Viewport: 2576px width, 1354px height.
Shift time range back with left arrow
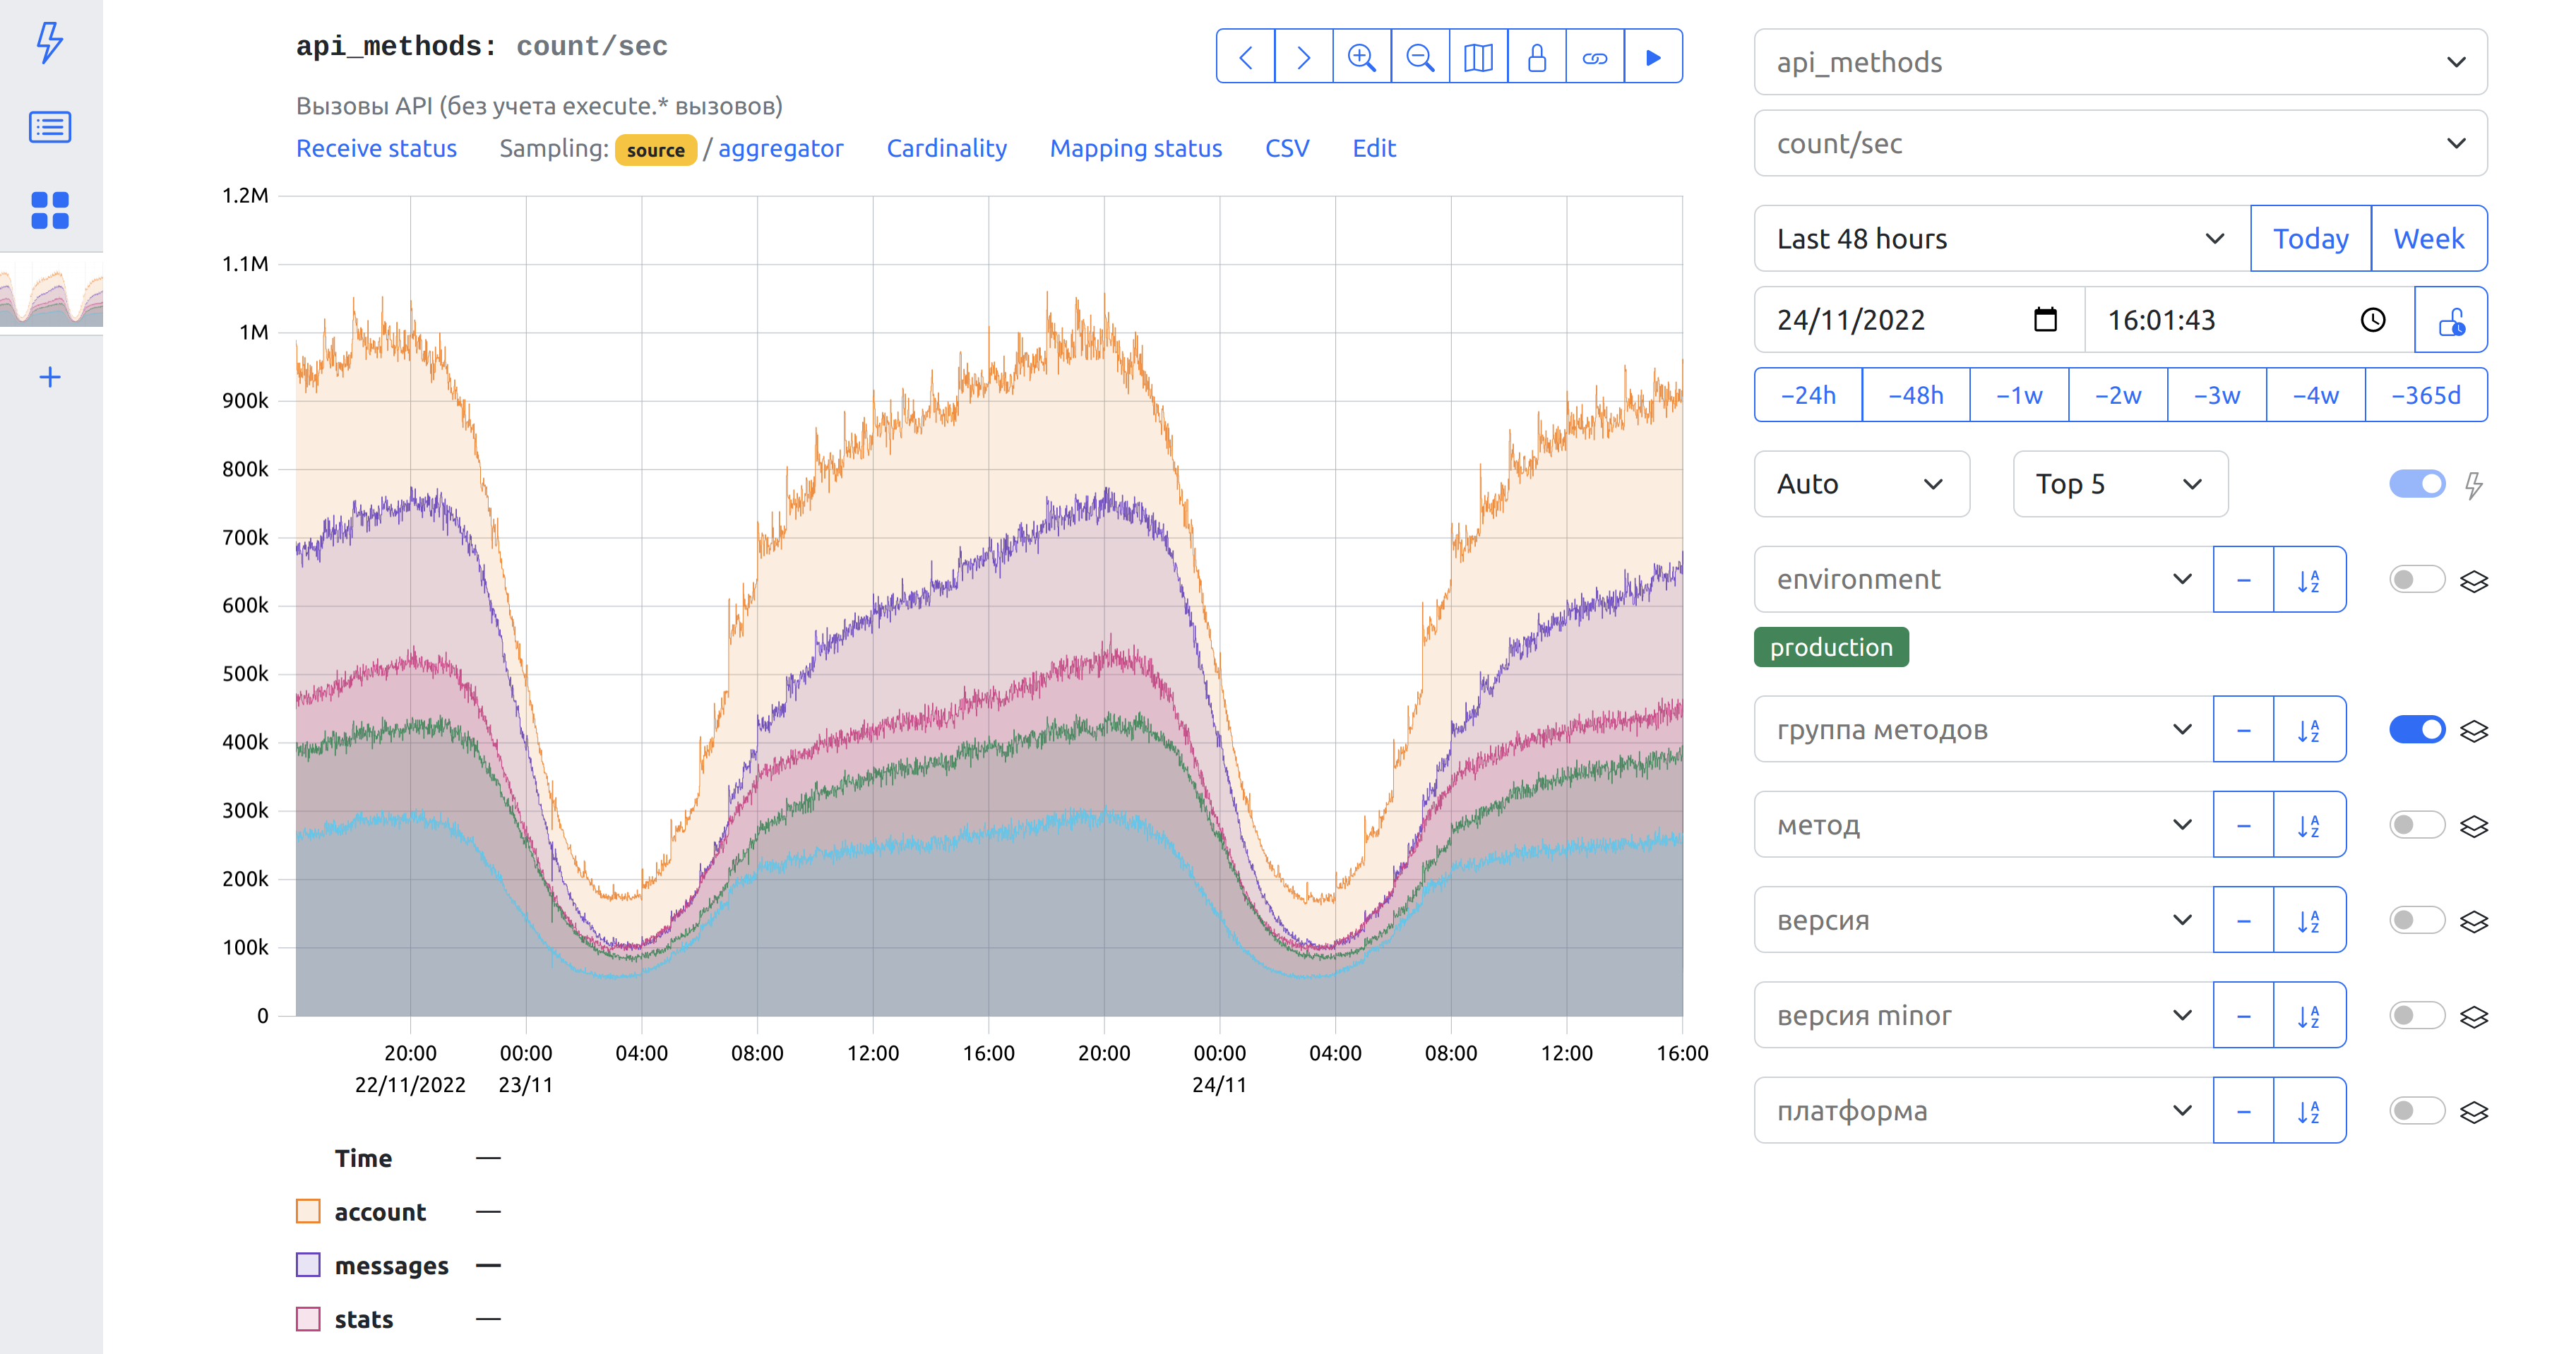[1245, 57]
